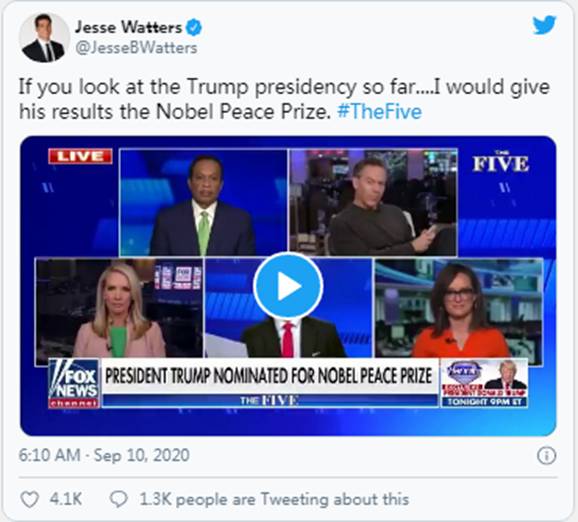The width and height of the screenshot is (578, 522).
Task: Click the reply speech bubble icon
Action: click(x=119, y=500)
